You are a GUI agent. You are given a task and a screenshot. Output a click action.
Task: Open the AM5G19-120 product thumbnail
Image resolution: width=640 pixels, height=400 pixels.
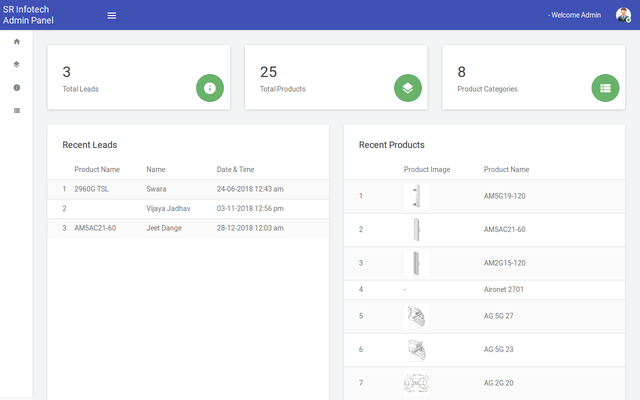click(416, 196)
